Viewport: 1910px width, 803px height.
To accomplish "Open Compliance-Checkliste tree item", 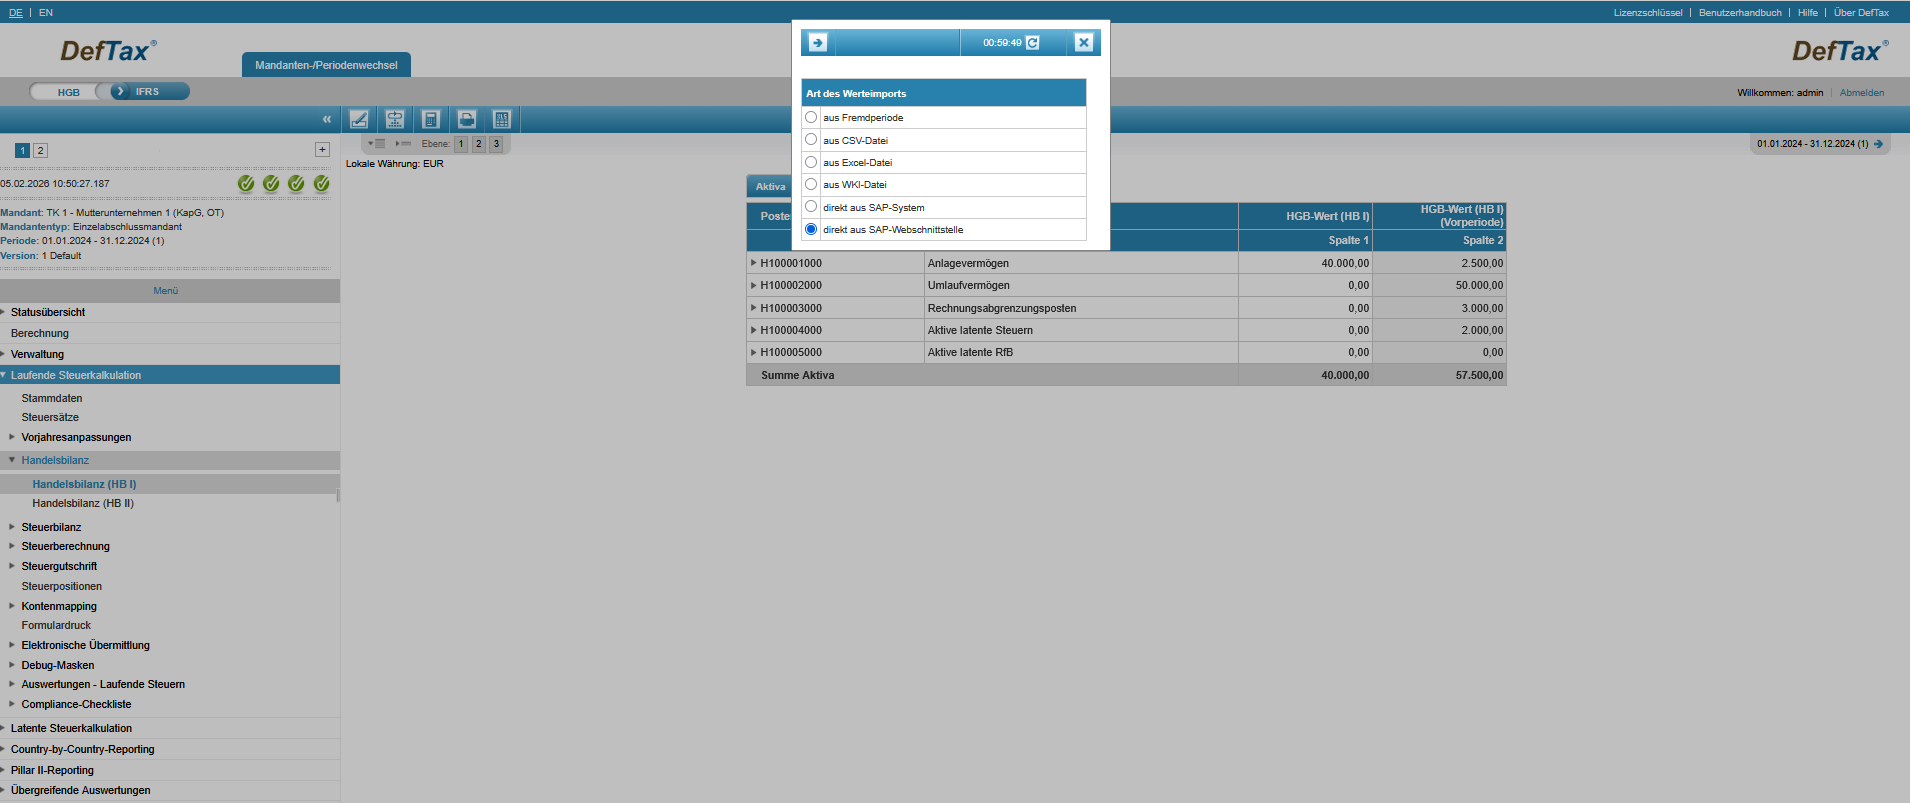I will point(76,704).
